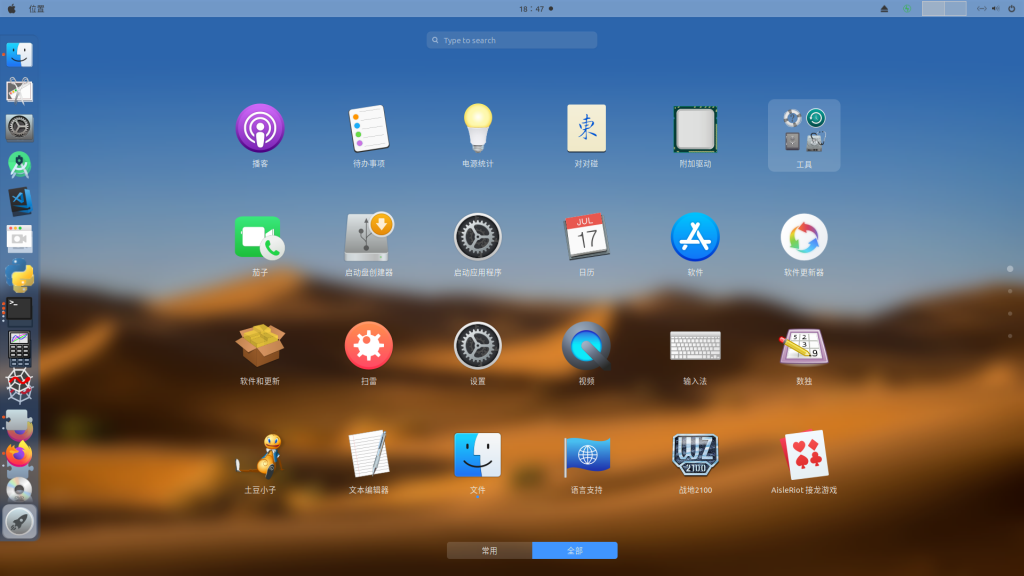Open 启动应用程序 startup applications
Viewport: 1024px width, 576px height.
[477, 238]
